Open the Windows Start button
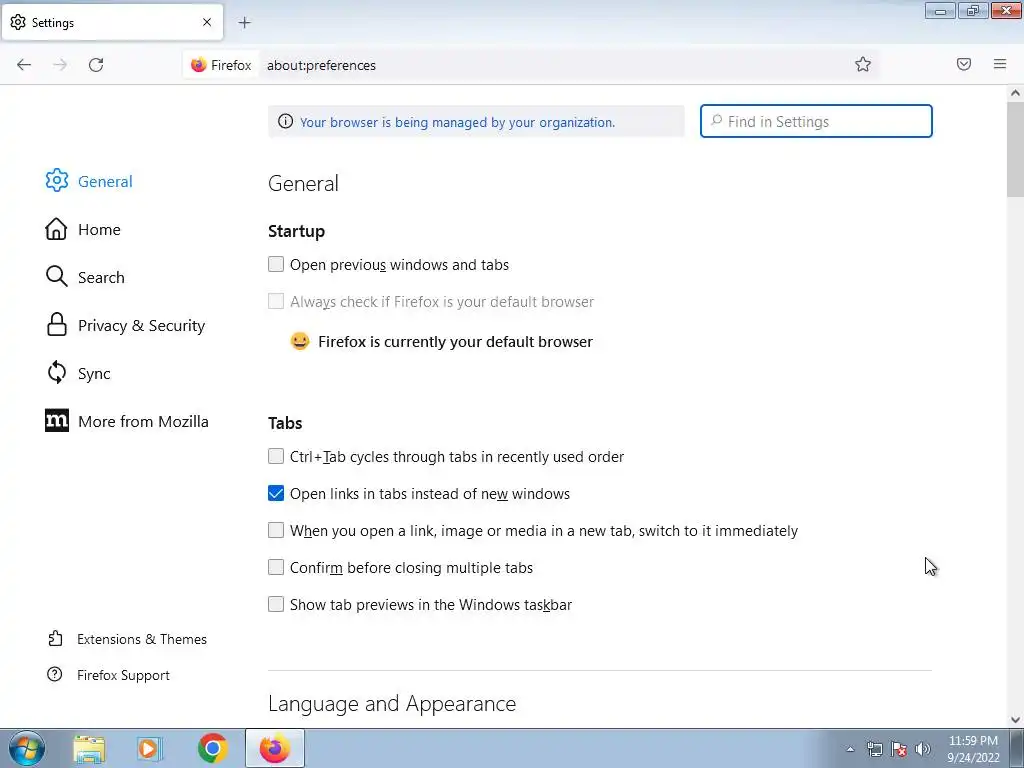The image size is (1024, 768). [26, 748]
